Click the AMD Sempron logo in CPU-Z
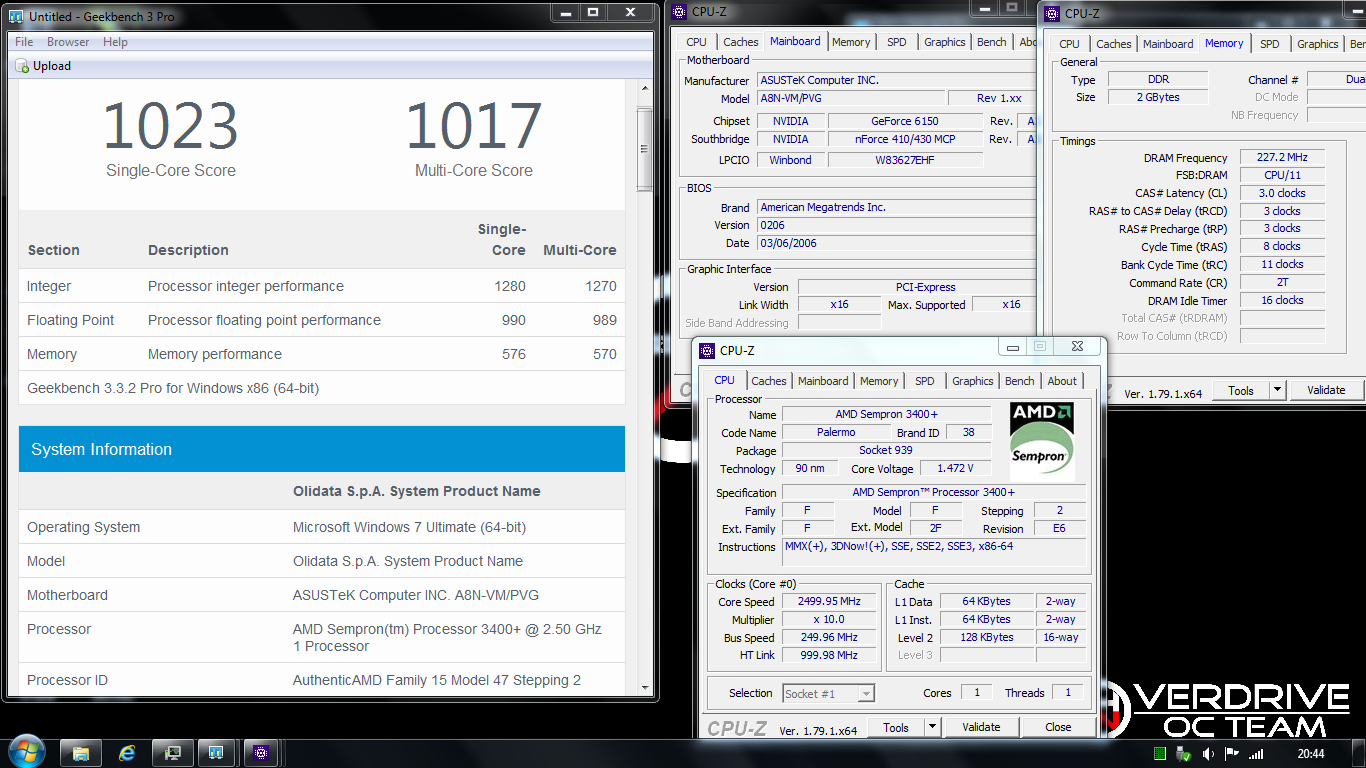This screenshot has width=1366, height=768. 1041,441
